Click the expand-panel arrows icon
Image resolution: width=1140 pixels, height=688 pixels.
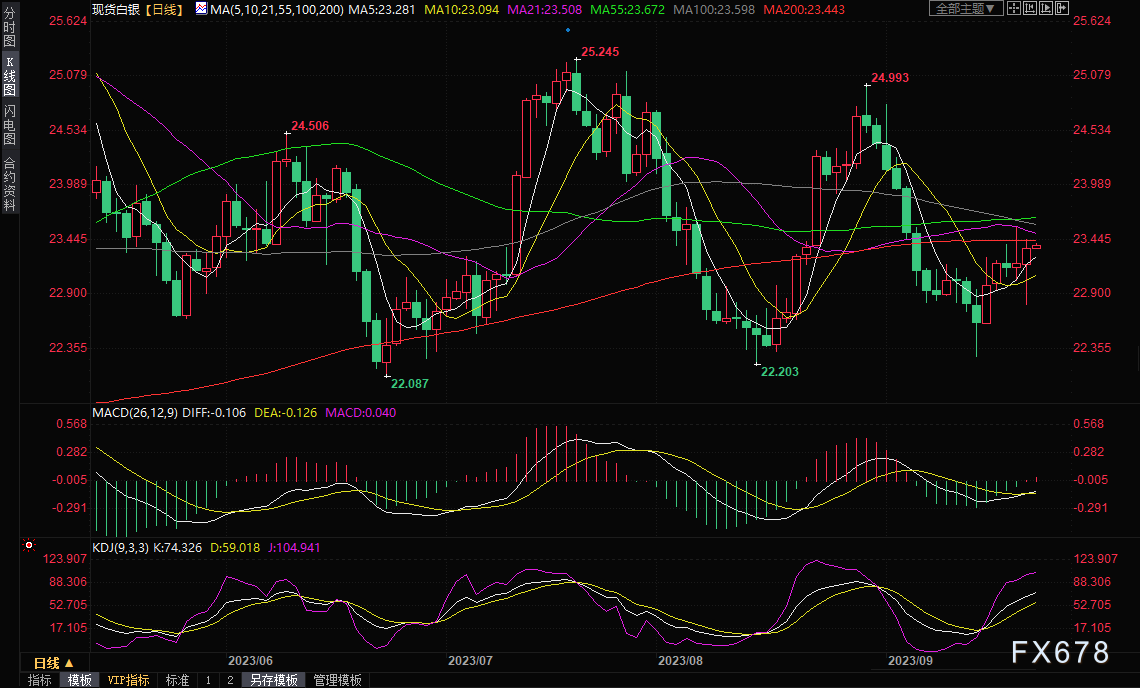point(1062,9)
